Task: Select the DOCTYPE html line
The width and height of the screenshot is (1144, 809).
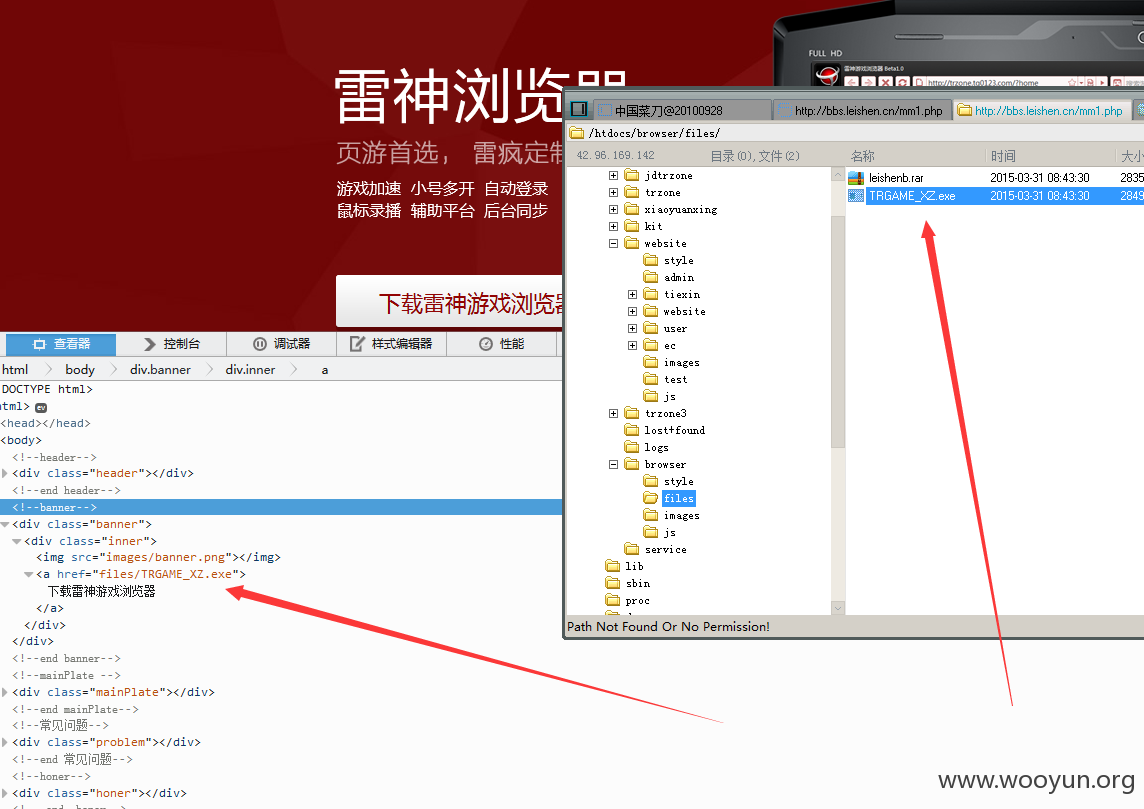Action: [x=47, y=390]
